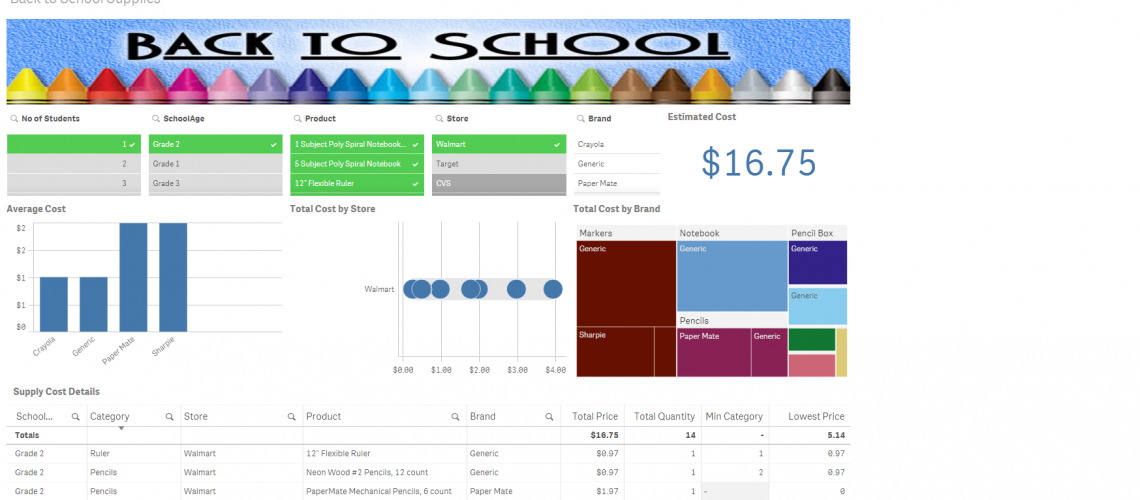Image resolution: width=1140 pixels, height=500 pixels.
Task: Select Pencil Box dark purple Generic block
Action: tap(818, 262)
